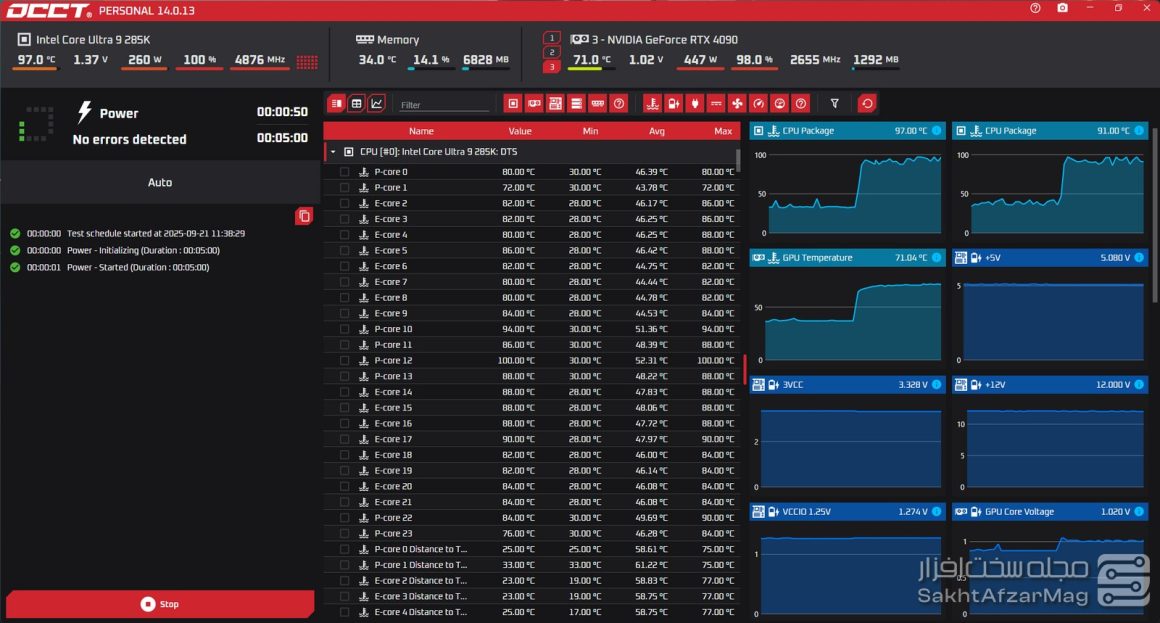Viewport: 1160px width, 623px height.
Task: Select the E-core 17 checkbox
Action: (x=345, y=439)
